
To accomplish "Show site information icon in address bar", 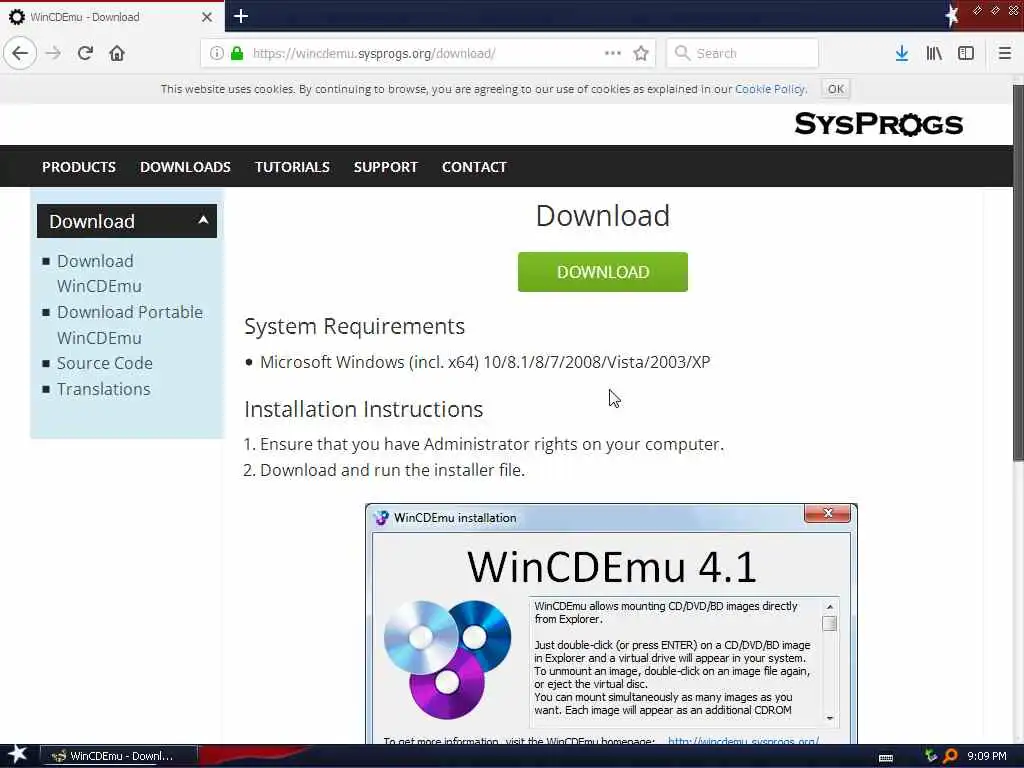I will (216, 53).
